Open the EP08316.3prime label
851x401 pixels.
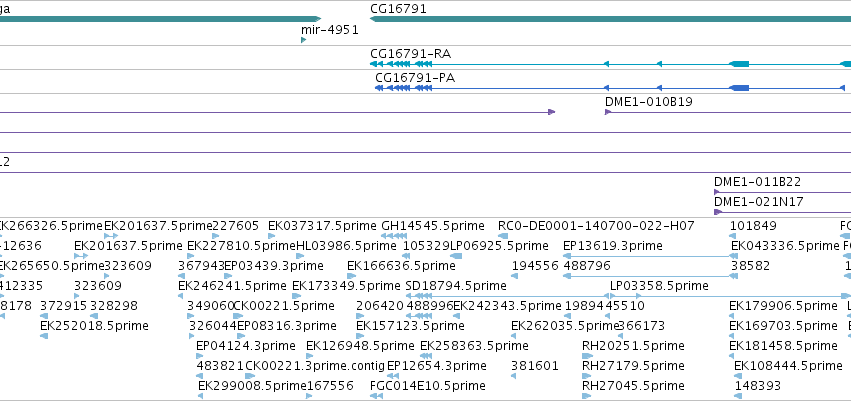pyautogui.click(x=287, y=326)
